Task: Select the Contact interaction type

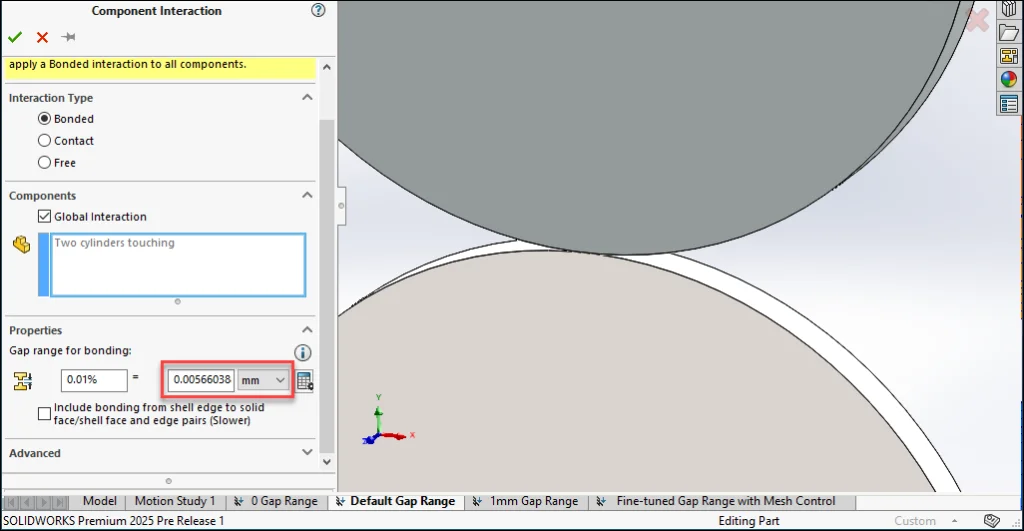Action: pos(44,140)
